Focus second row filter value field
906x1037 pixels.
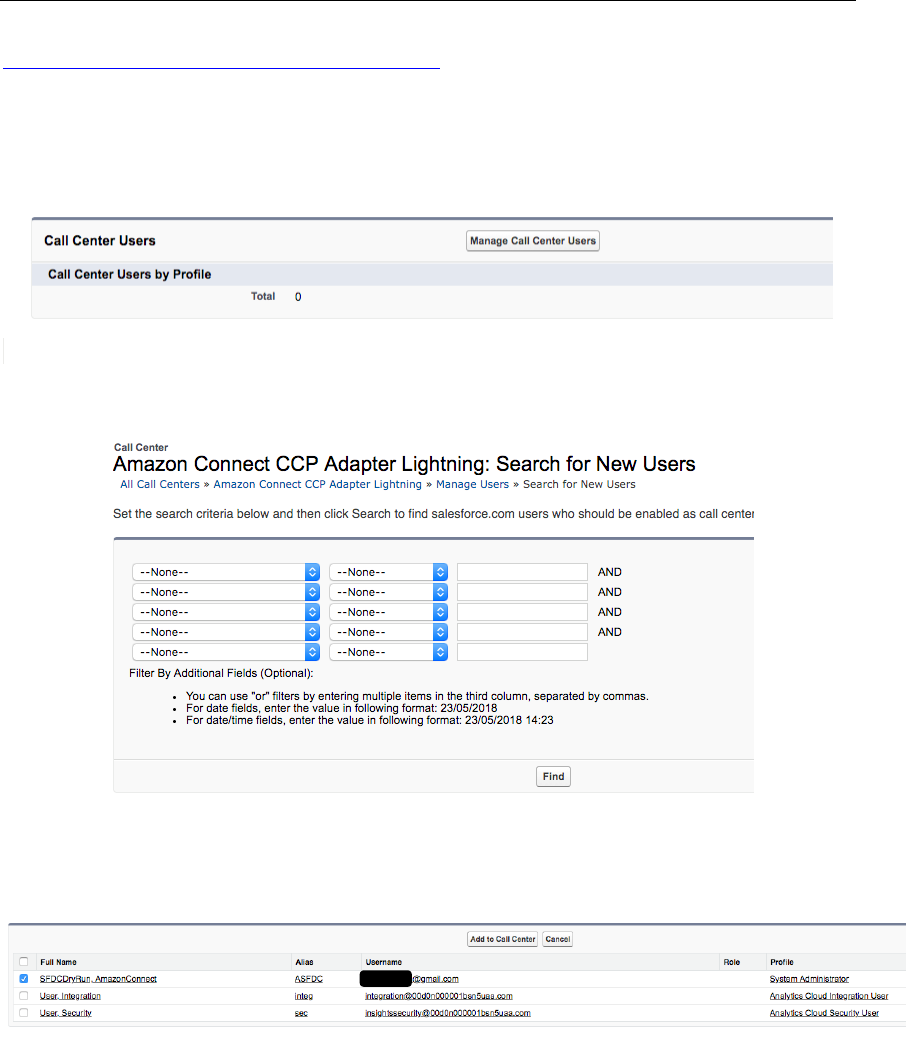click(x=522, y=592)
